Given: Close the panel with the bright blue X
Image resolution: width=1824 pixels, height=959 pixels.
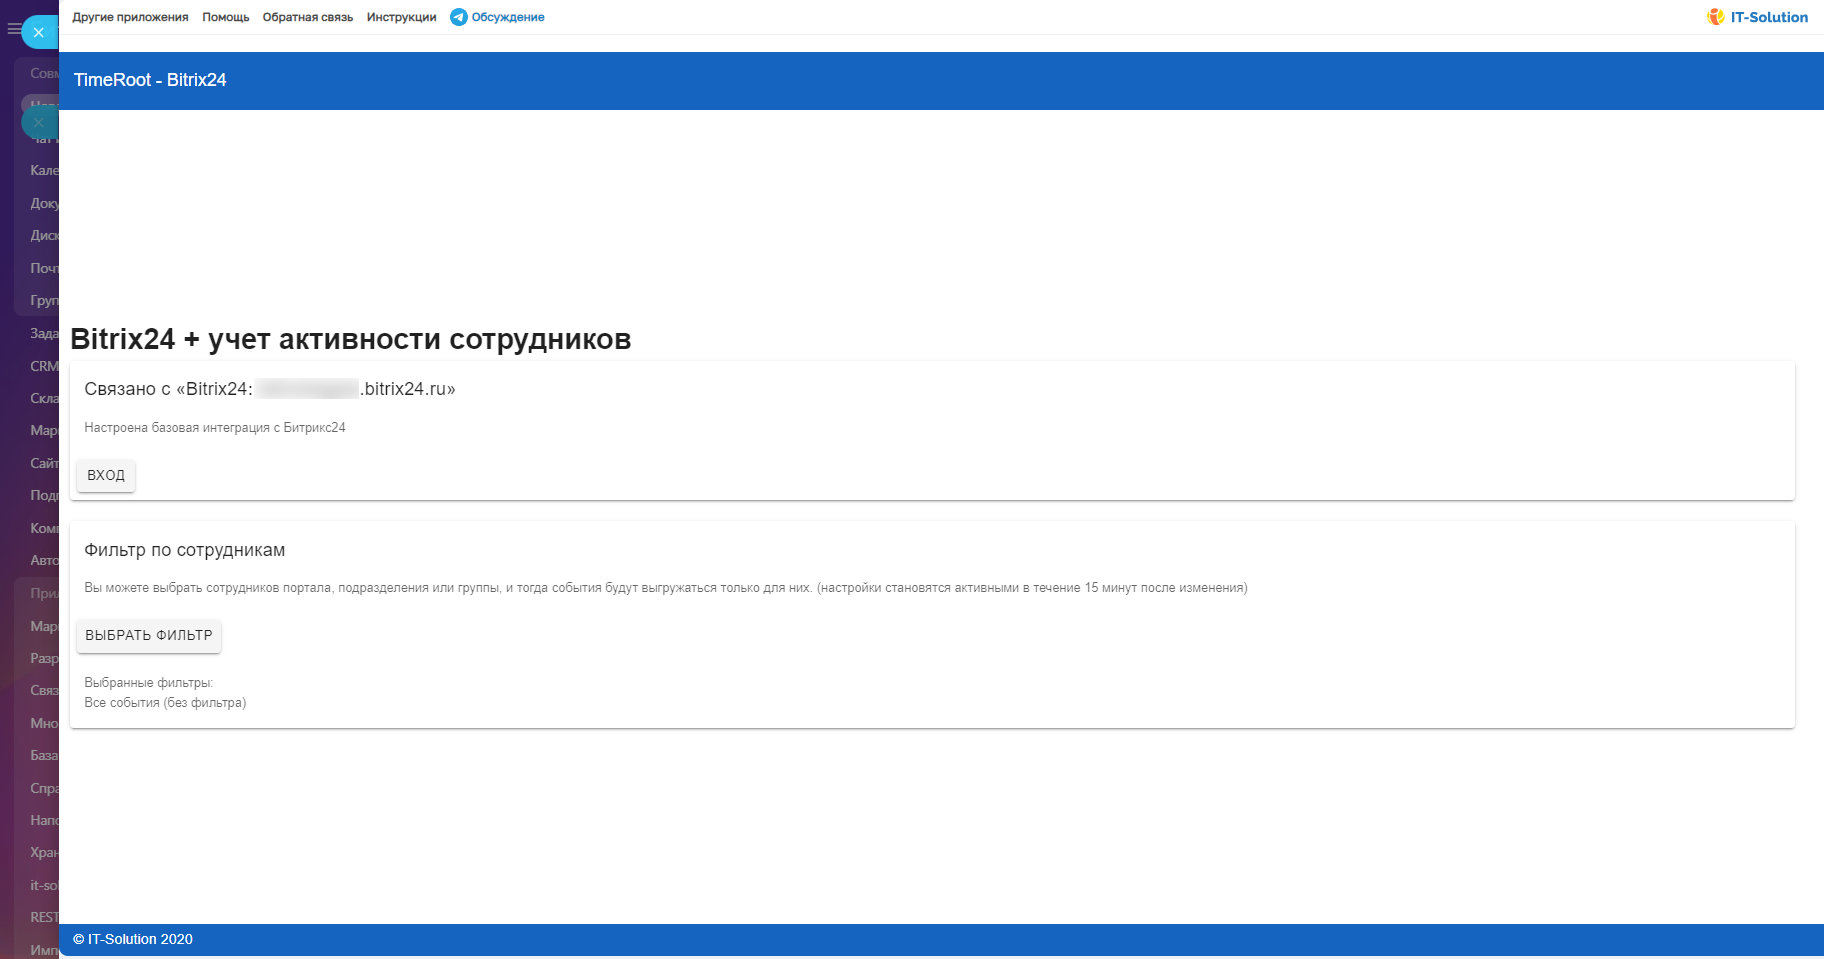Looking at the screenshot, I should (38, 32).
